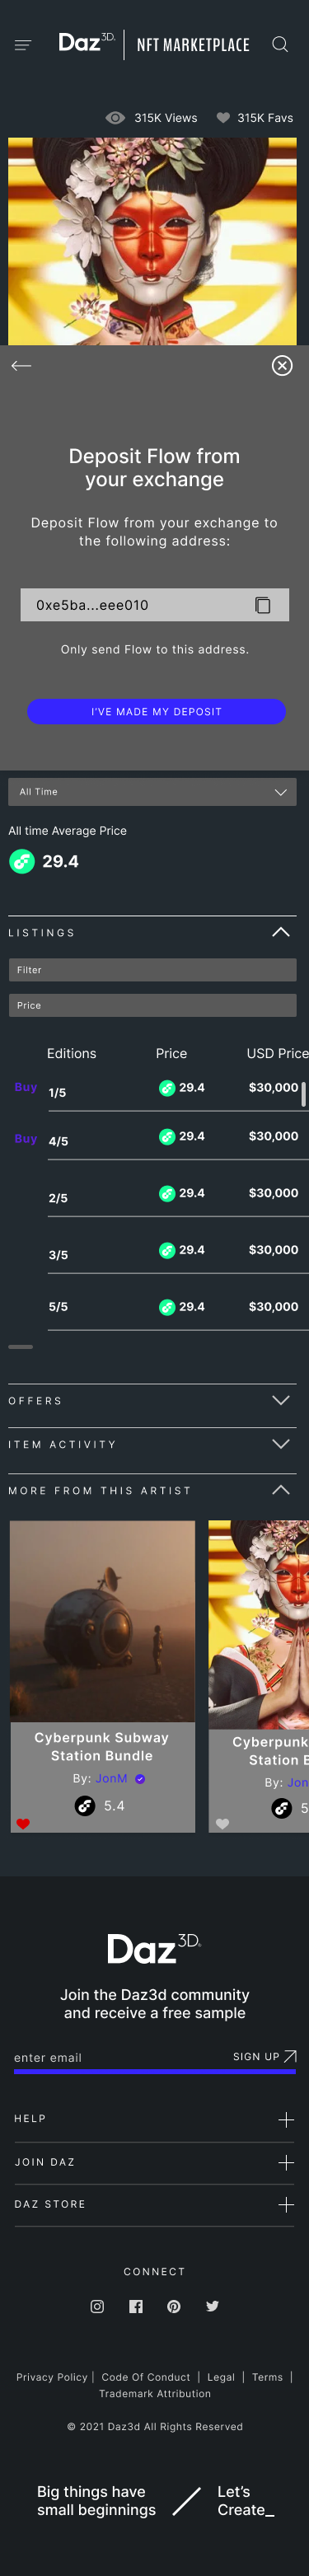The height and width of the screenshot is (2576, 309).
Task: Expand the Offers section
Action: point(152,1401)
